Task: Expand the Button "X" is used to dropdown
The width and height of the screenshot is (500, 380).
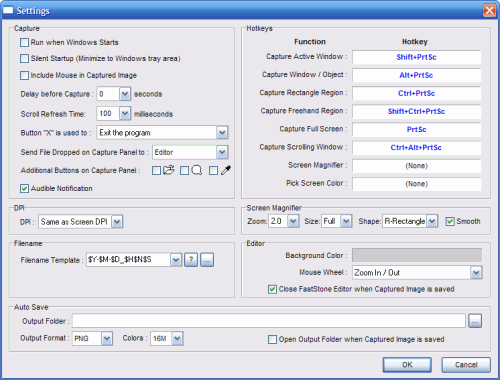Action: (222, 133)
